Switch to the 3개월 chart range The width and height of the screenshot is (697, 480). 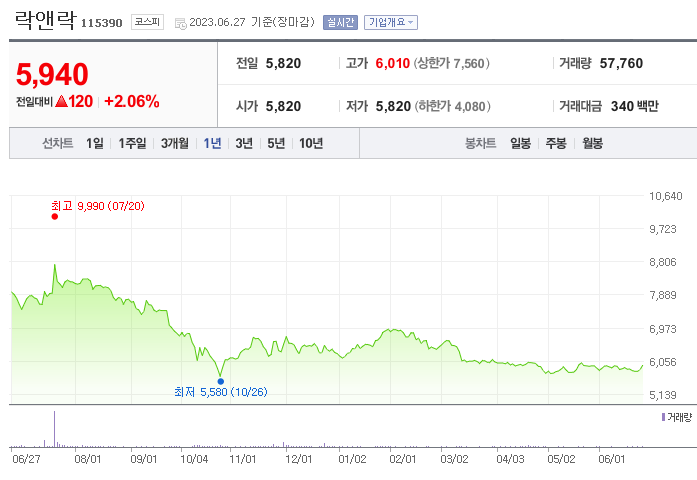pyautogui.click(x=175, y=143)
